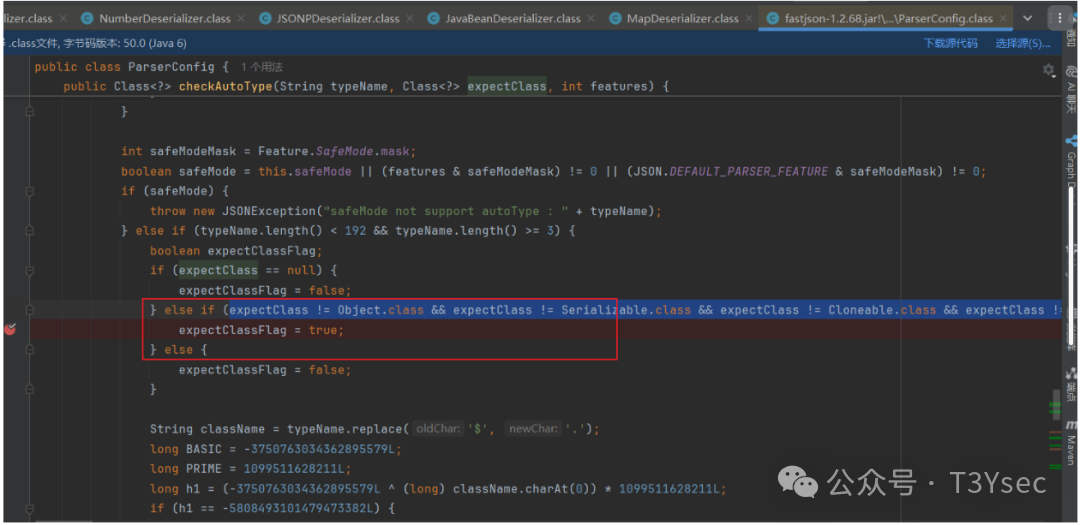Image resolution: width=1080 pixels, height=525 pixels.
Task: Open the three-dot tab options menu
Action: [x=1059, y=18]
